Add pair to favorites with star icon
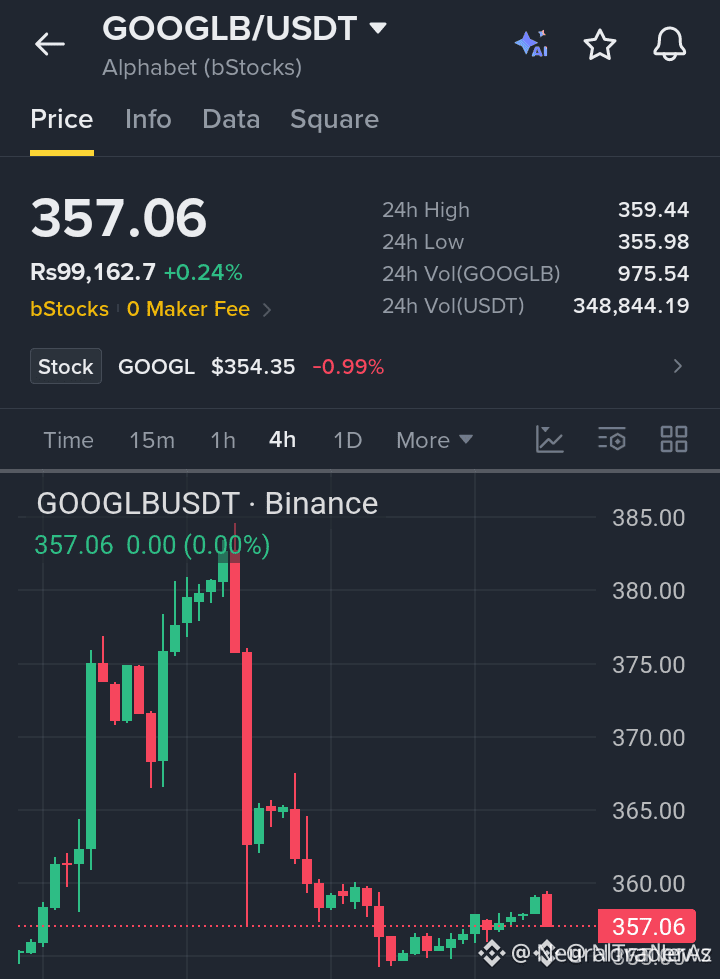720x979 pixels. point(599,44)
